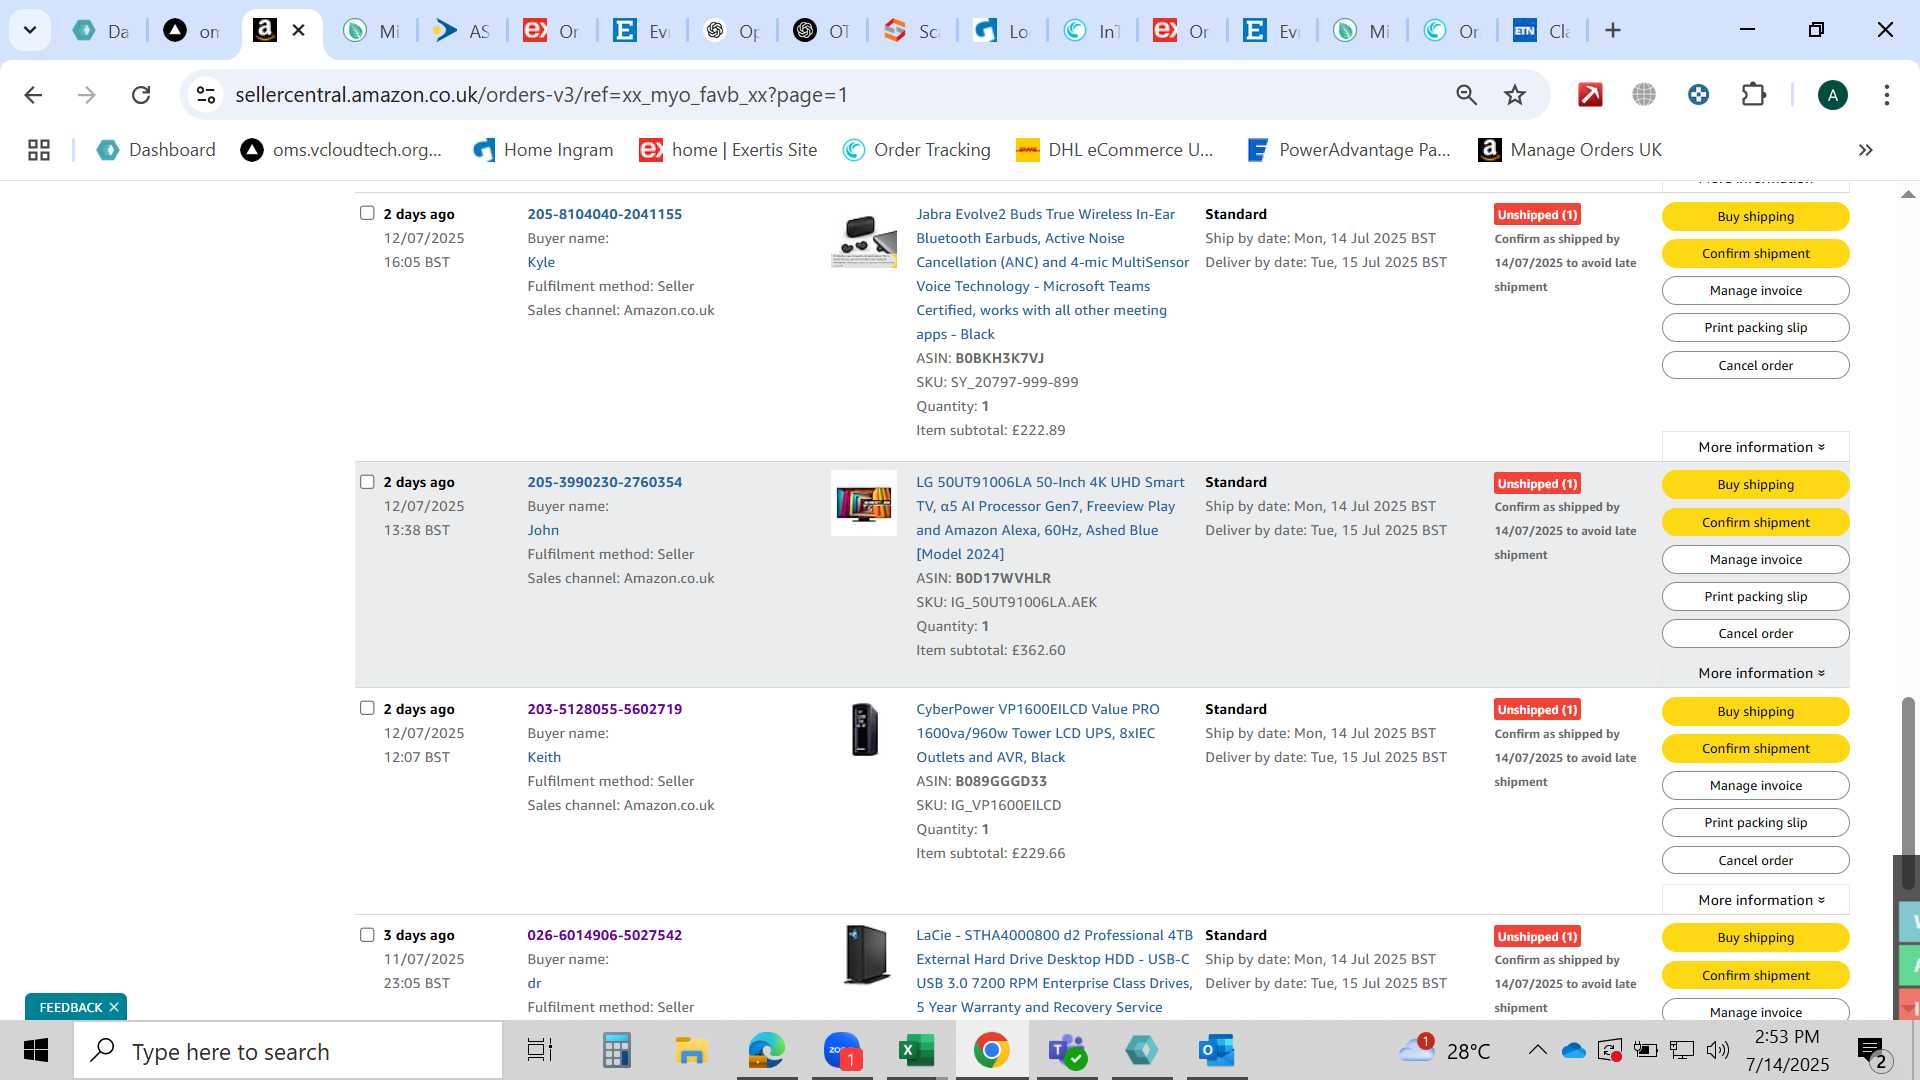View site information icon in address bar
Screen dimensions: 1920x1080
click(206, 95)
